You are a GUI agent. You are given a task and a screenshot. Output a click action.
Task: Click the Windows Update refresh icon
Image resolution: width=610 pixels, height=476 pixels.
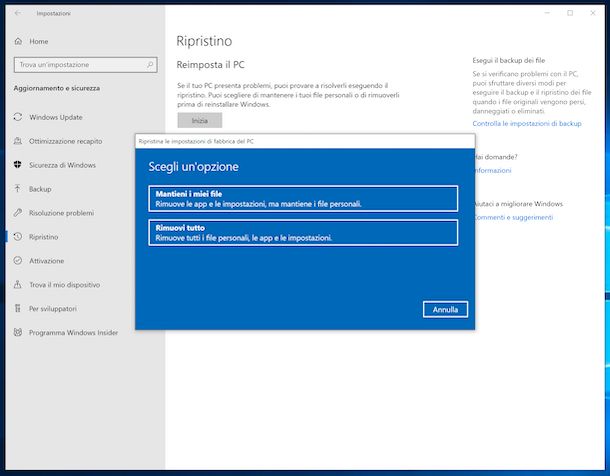tap(18, 117)
